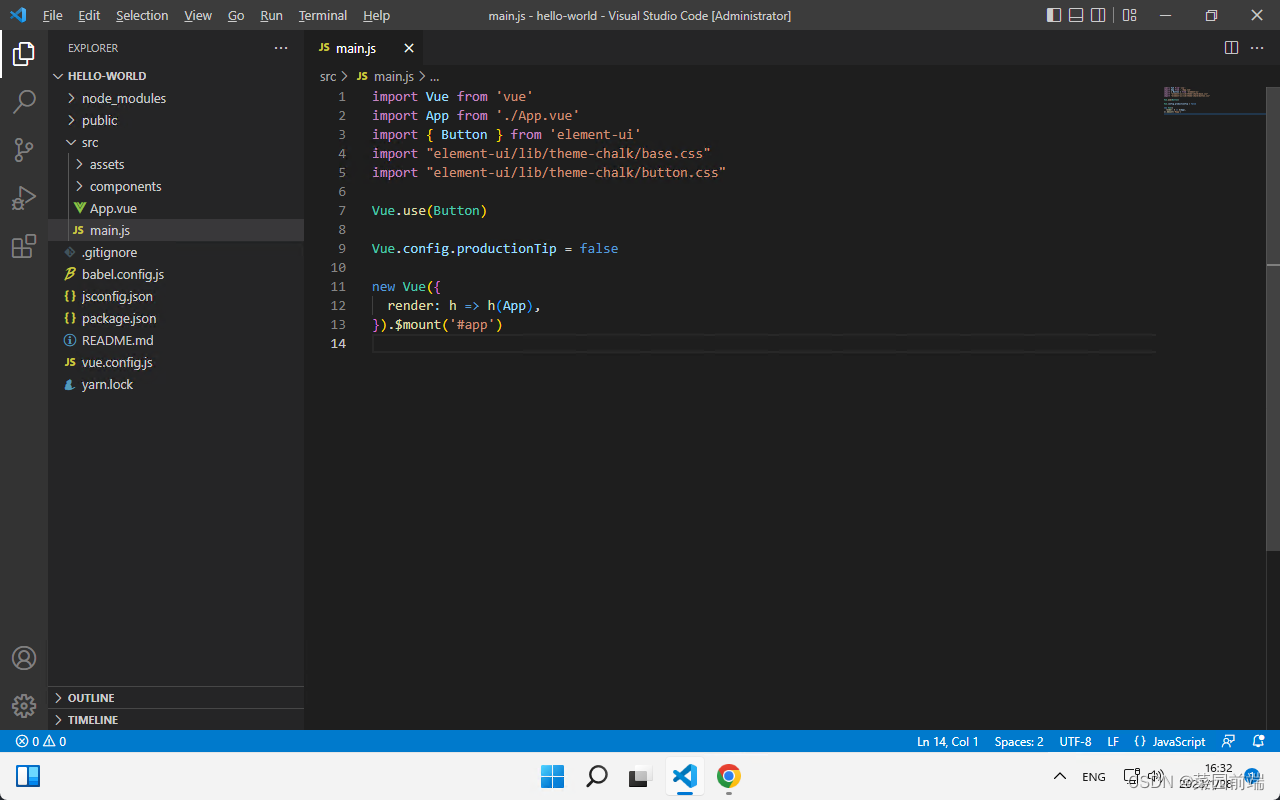Toggle the panel layout control

point(1075,15)
